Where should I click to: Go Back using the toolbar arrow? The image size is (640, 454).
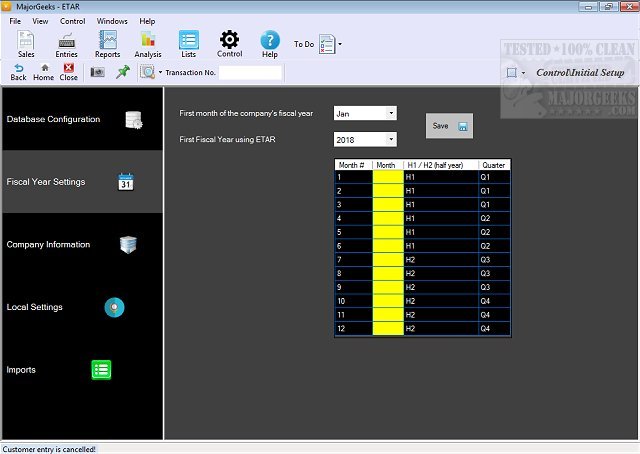click(x=18, y=72)
